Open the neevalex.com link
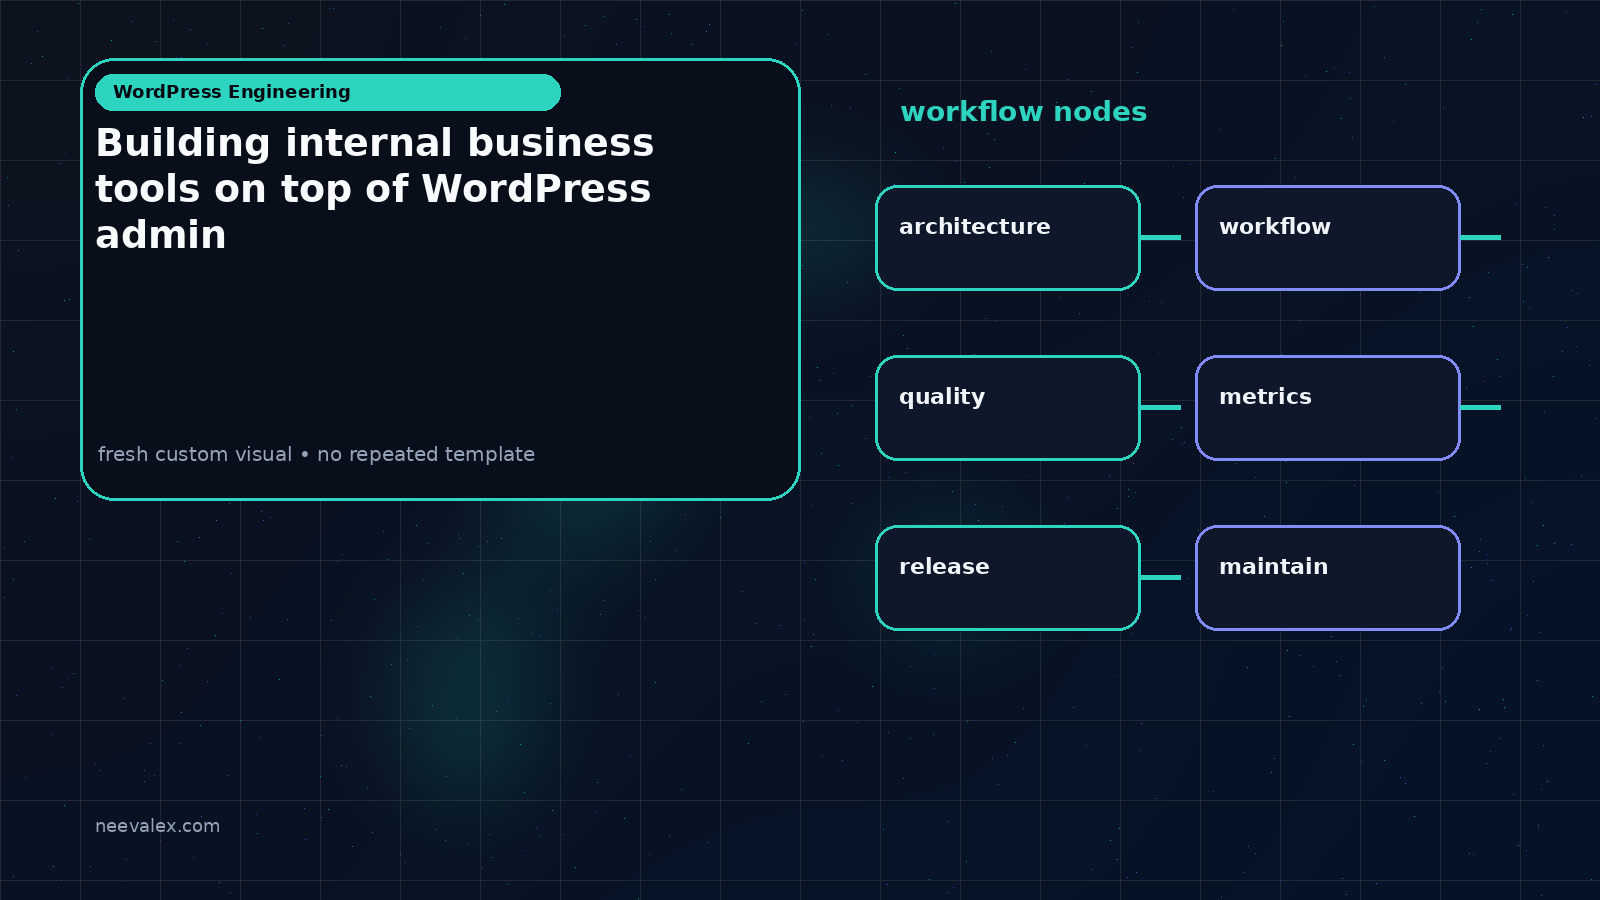Image resolution: width=1600 pixels, height=900 pixels. click(157, 826)
